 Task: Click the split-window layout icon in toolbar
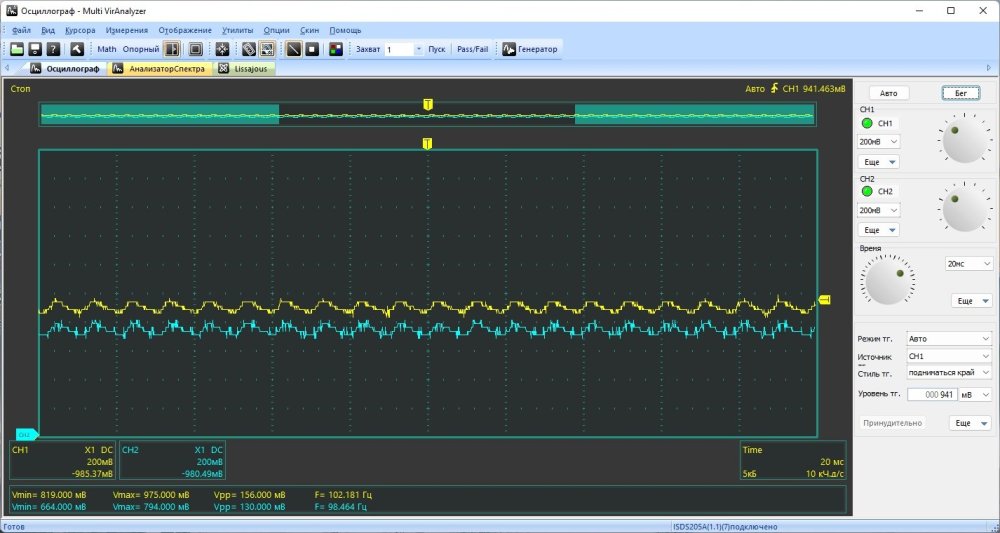[x=172, y=49]
